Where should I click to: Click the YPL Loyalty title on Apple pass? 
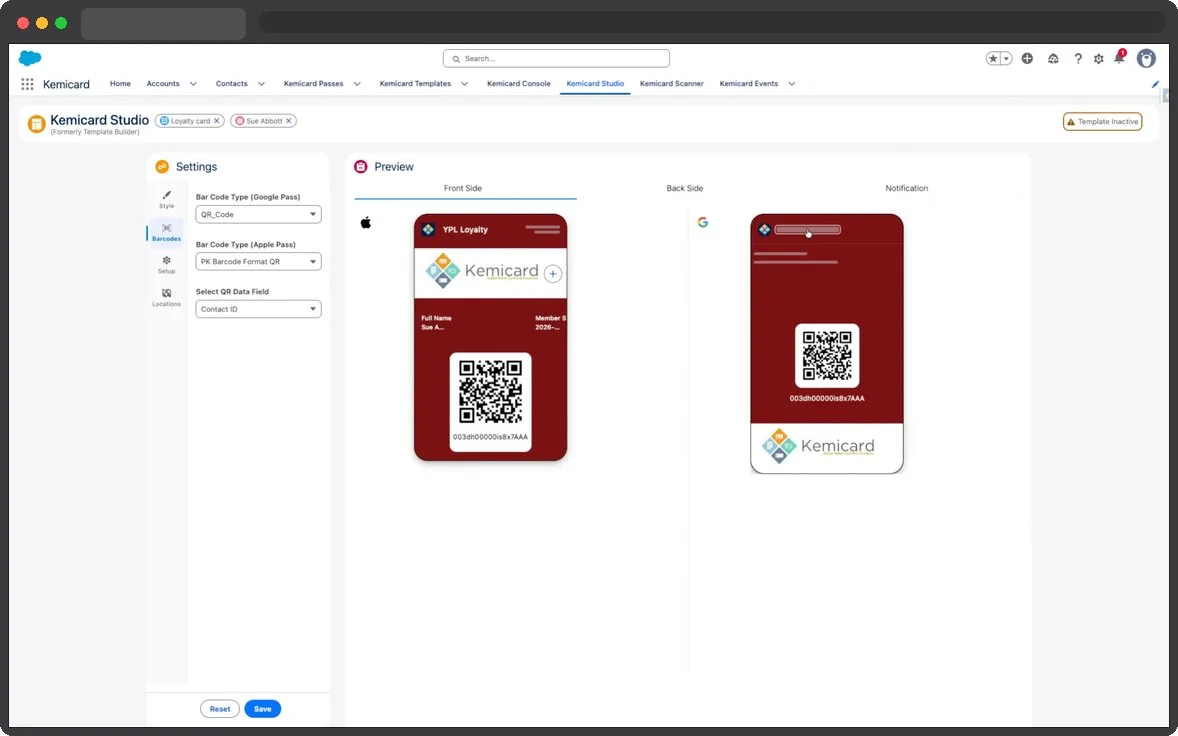pos(465,230)
